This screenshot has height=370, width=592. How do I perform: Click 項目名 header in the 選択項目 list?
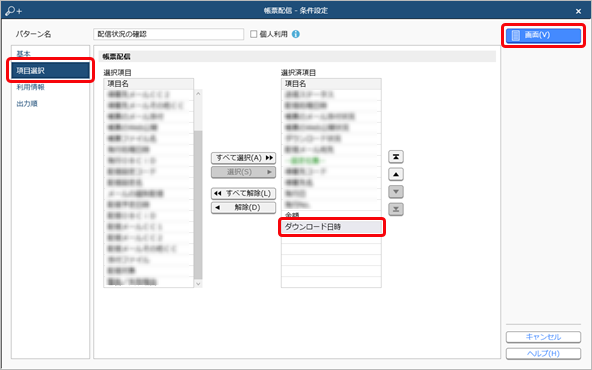[x=149, y=84]
